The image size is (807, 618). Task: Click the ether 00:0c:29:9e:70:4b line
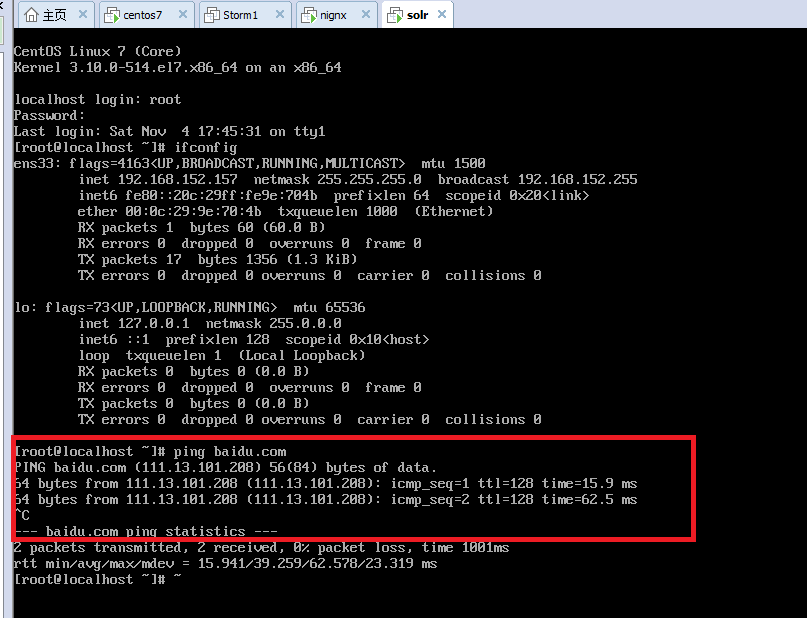(285, 211)
